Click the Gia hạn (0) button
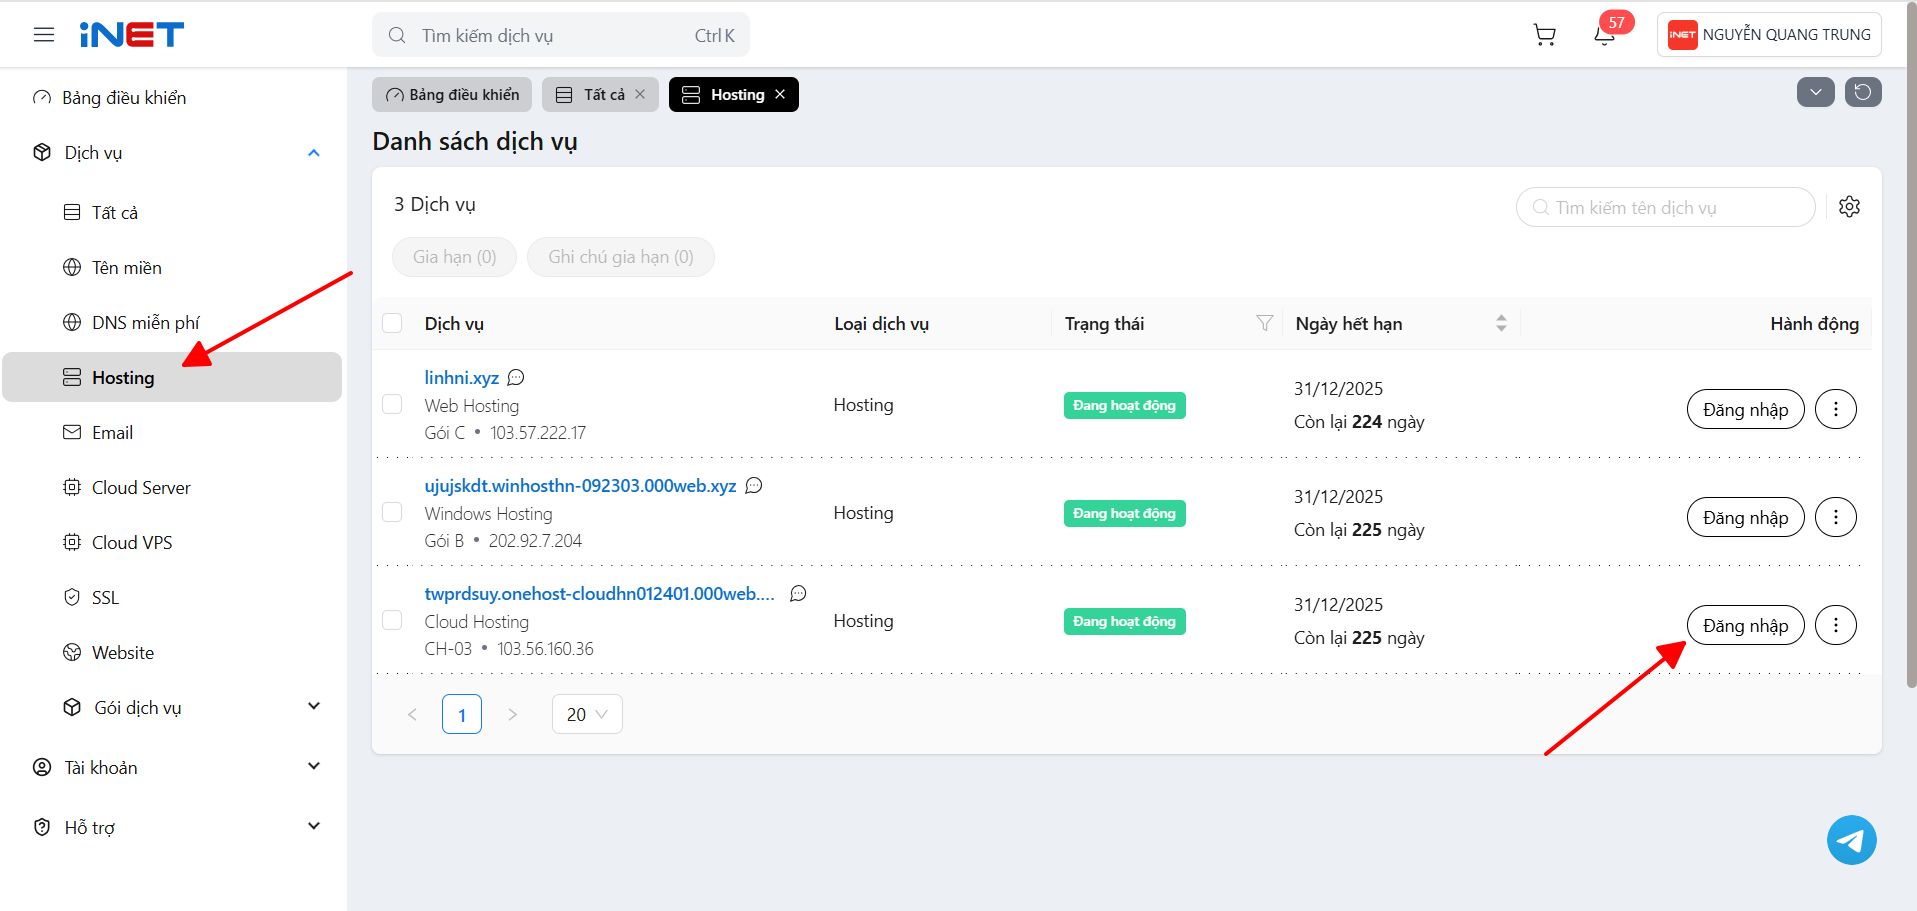This screenshot has width=1917, height=911. tap(455, 257)
